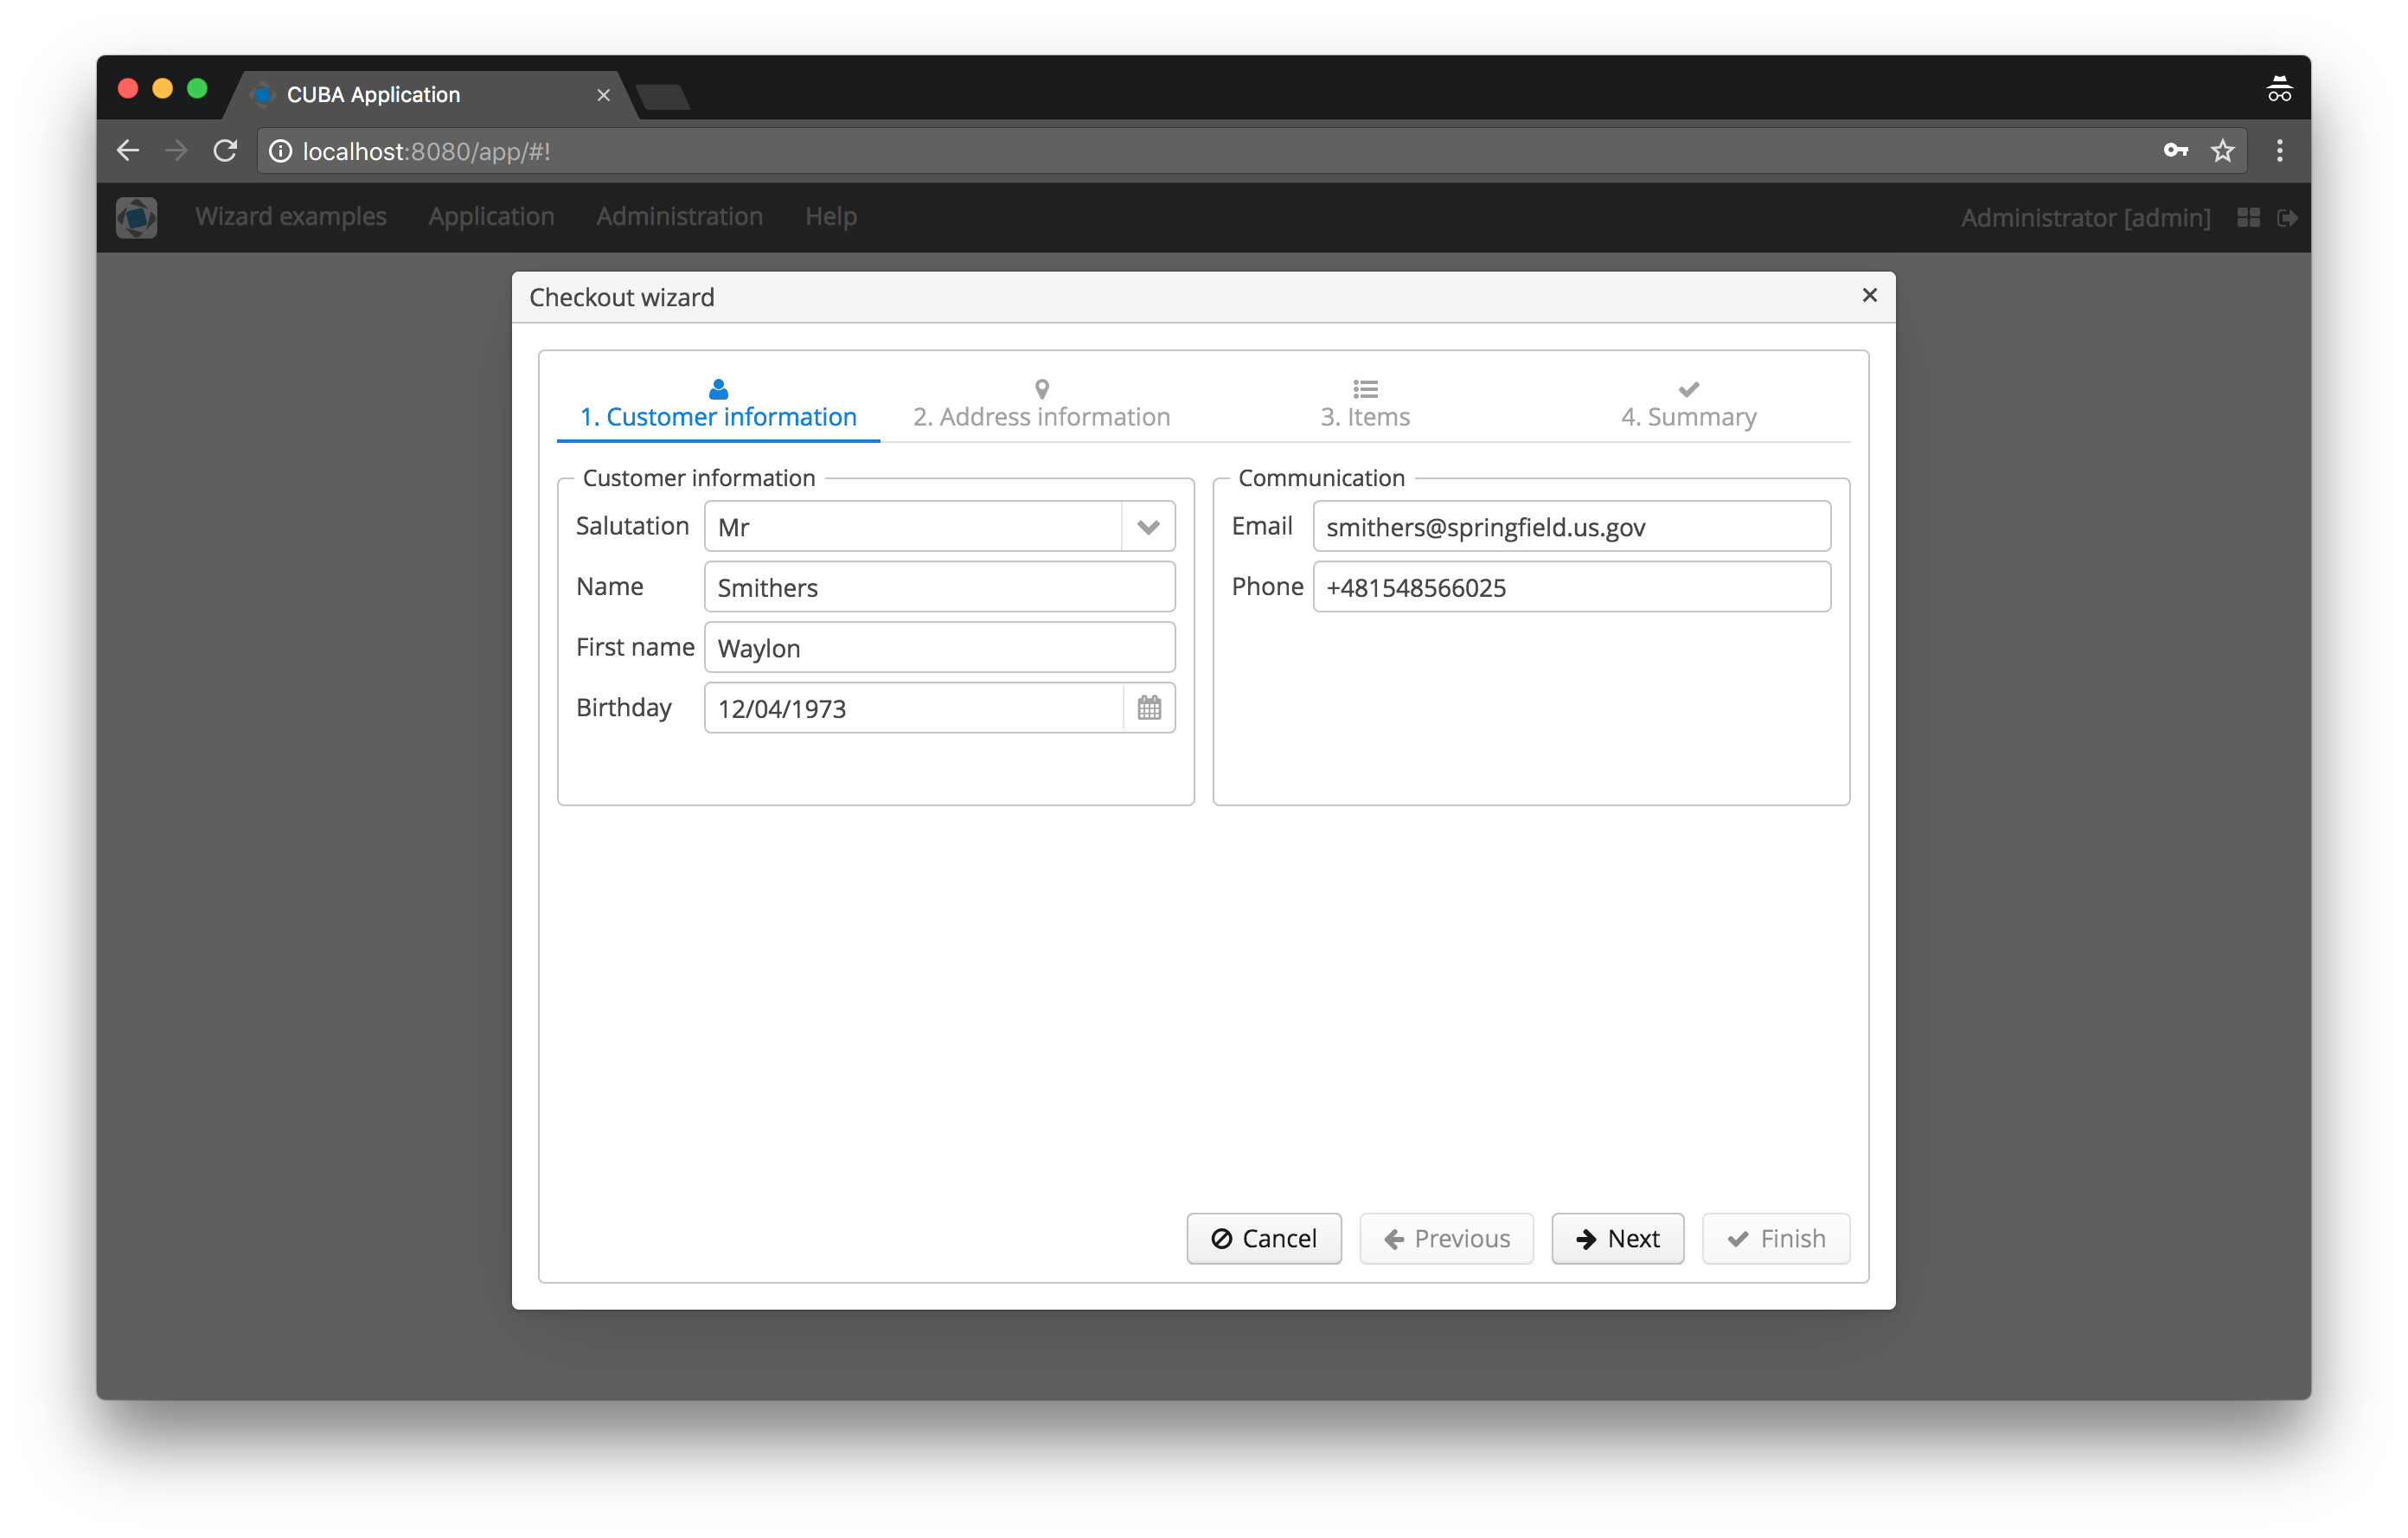Click the browser reload icon
Image resolution: width=2408 pixels, height=1538 pixels.
coord(226,151)
